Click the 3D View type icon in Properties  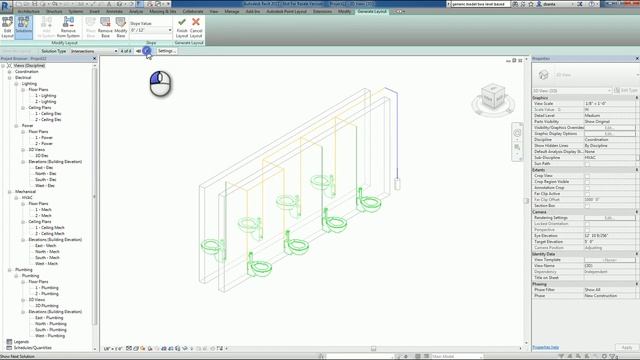543,75
